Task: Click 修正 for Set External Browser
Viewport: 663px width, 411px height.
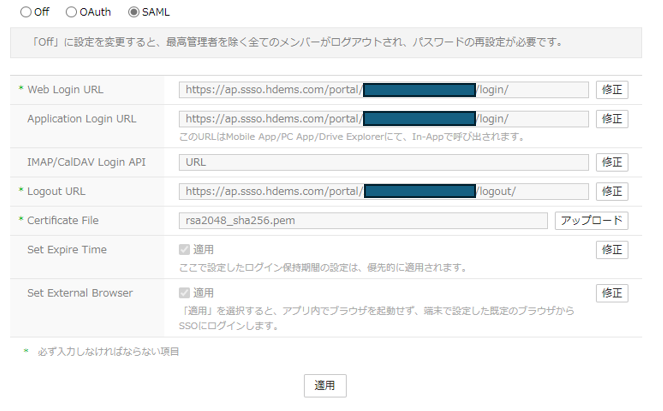Action: pos(612,293)
